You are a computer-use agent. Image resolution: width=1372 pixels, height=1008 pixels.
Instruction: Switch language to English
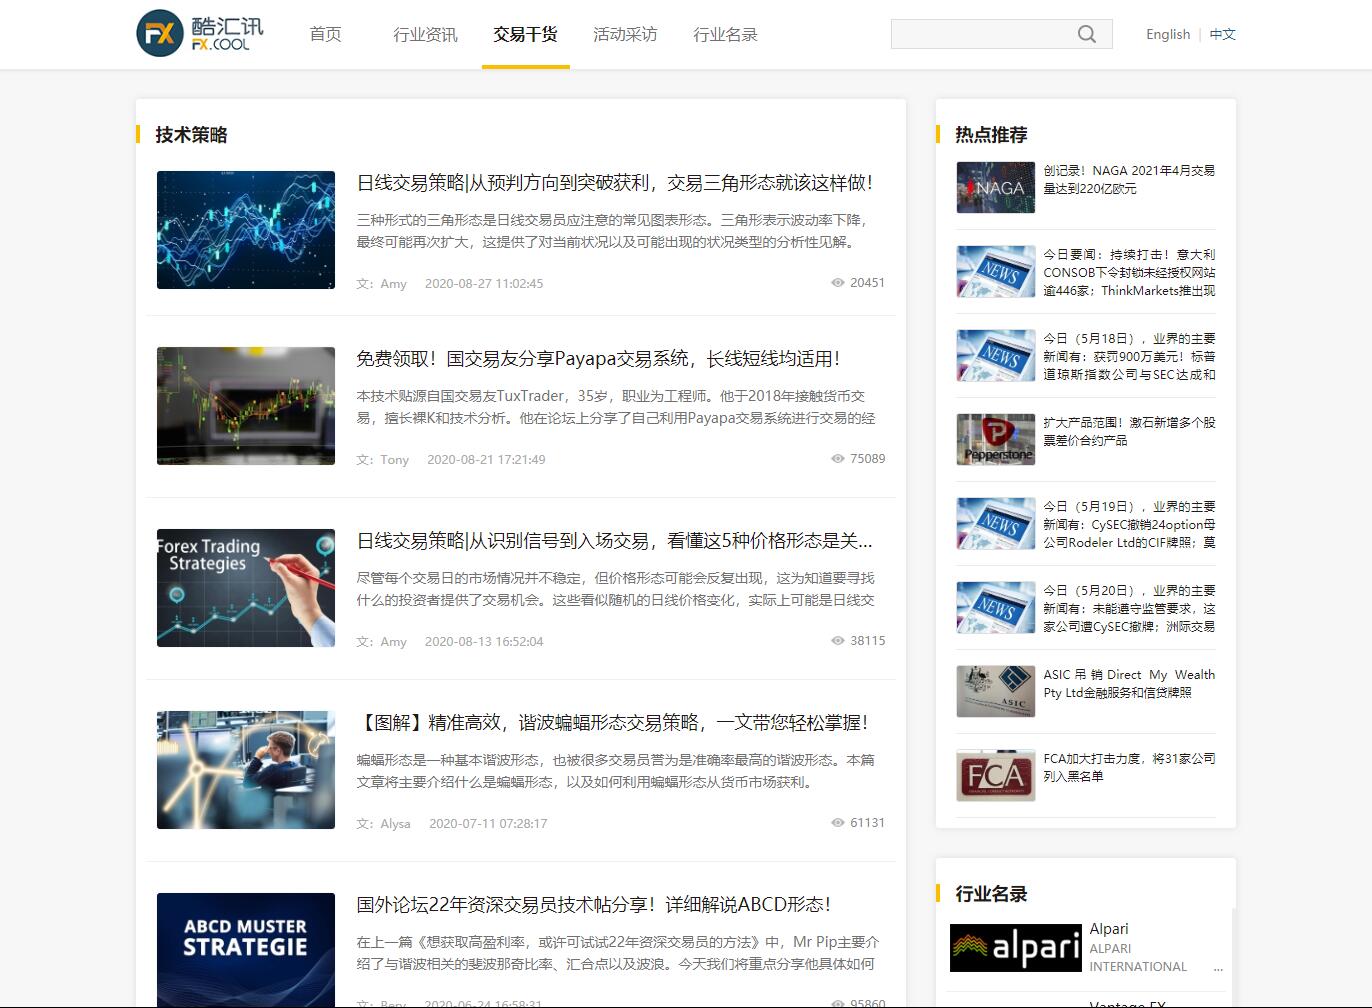click(1167, 33)
